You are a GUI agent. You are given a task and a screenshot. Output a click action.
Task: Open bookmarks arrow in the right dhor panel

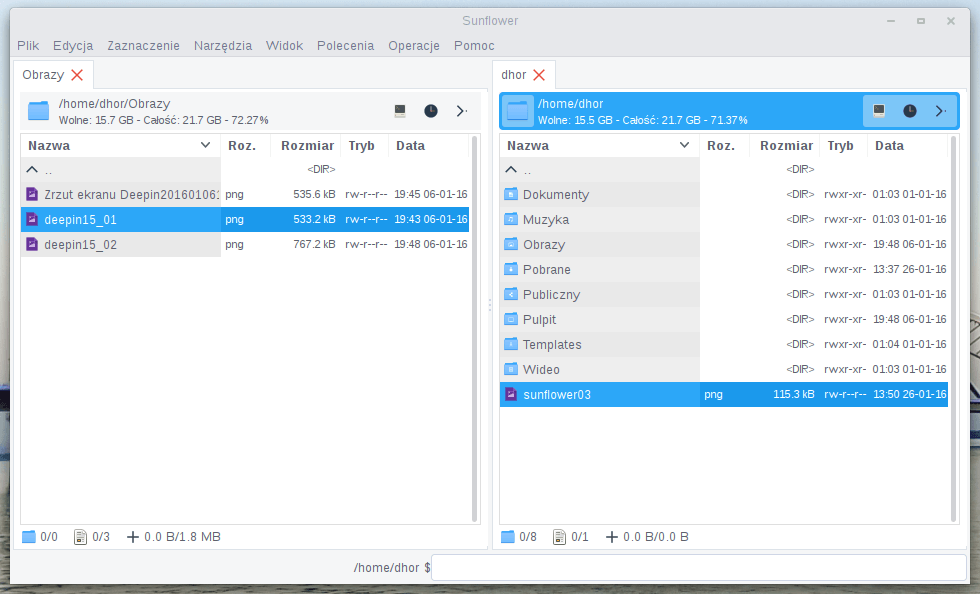point(941,111)
